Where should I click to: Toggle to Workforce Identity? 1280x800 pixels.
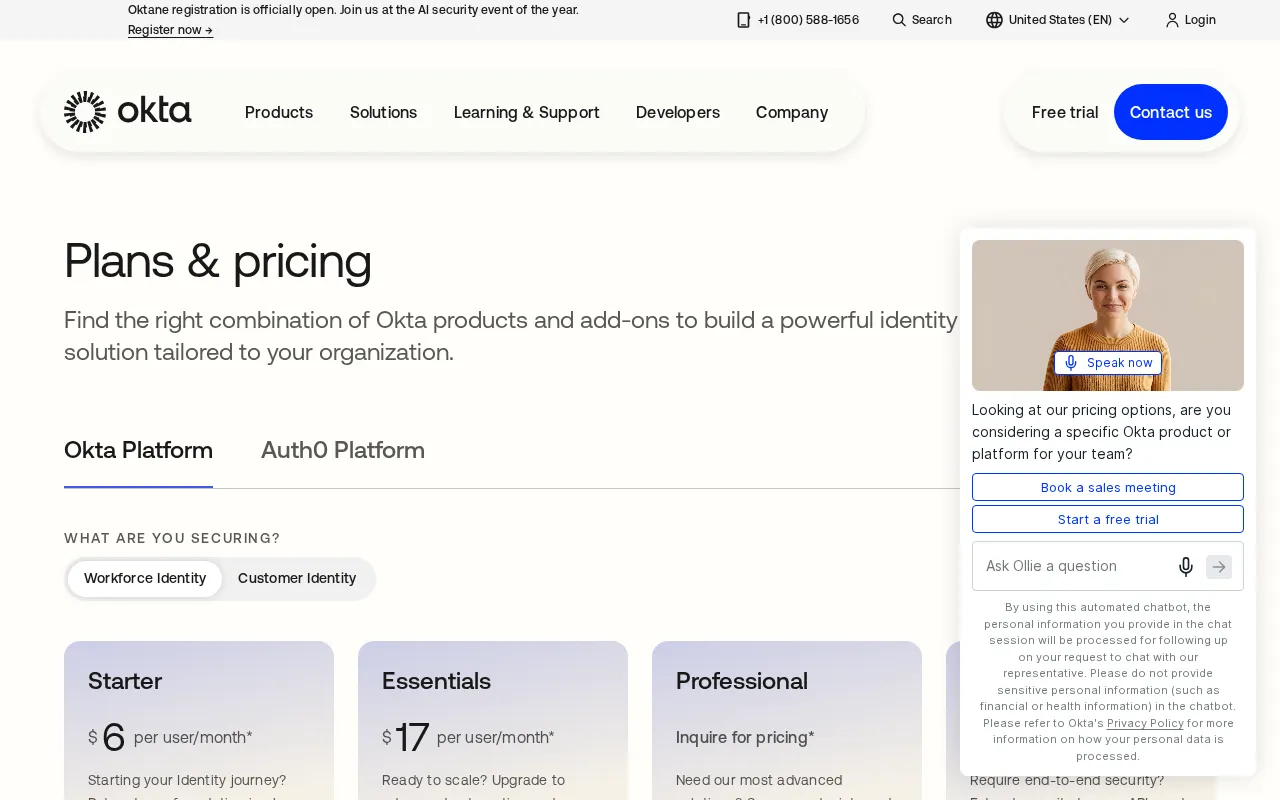[145, 578]
